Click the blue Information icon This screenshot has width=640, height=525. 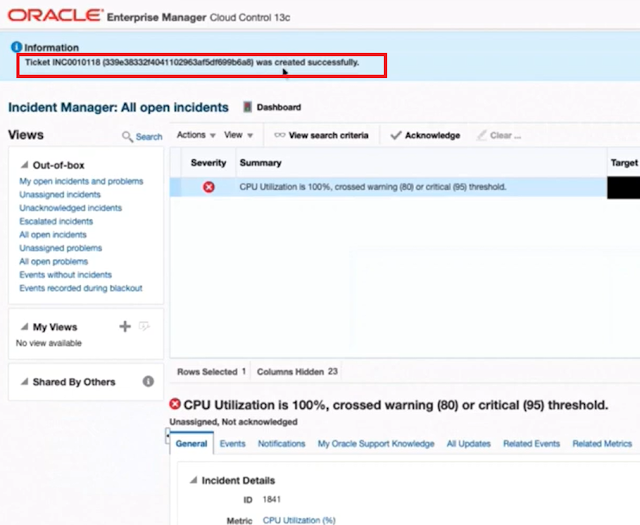click(16, 47)
